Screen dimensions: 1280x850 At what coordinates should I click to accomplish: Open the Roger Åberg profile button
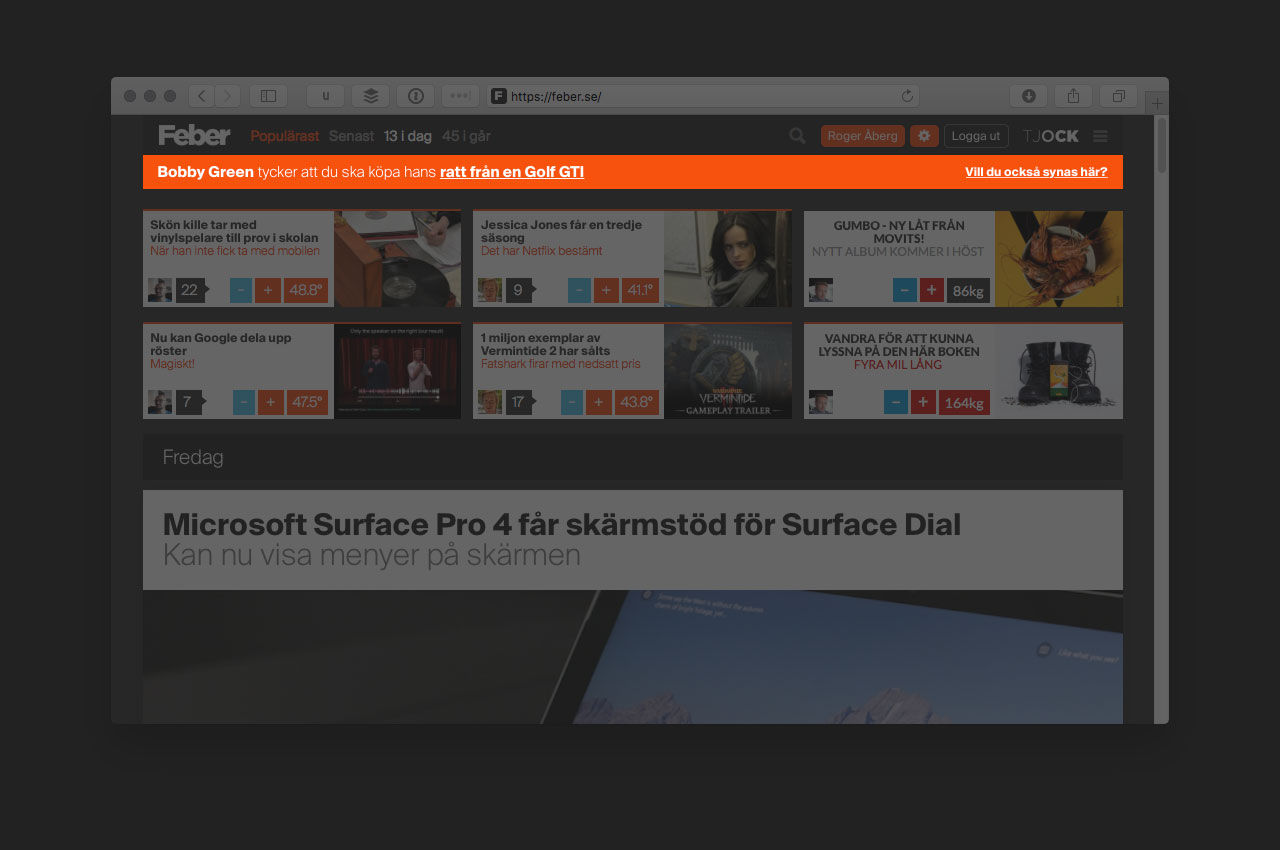[863, 136]
